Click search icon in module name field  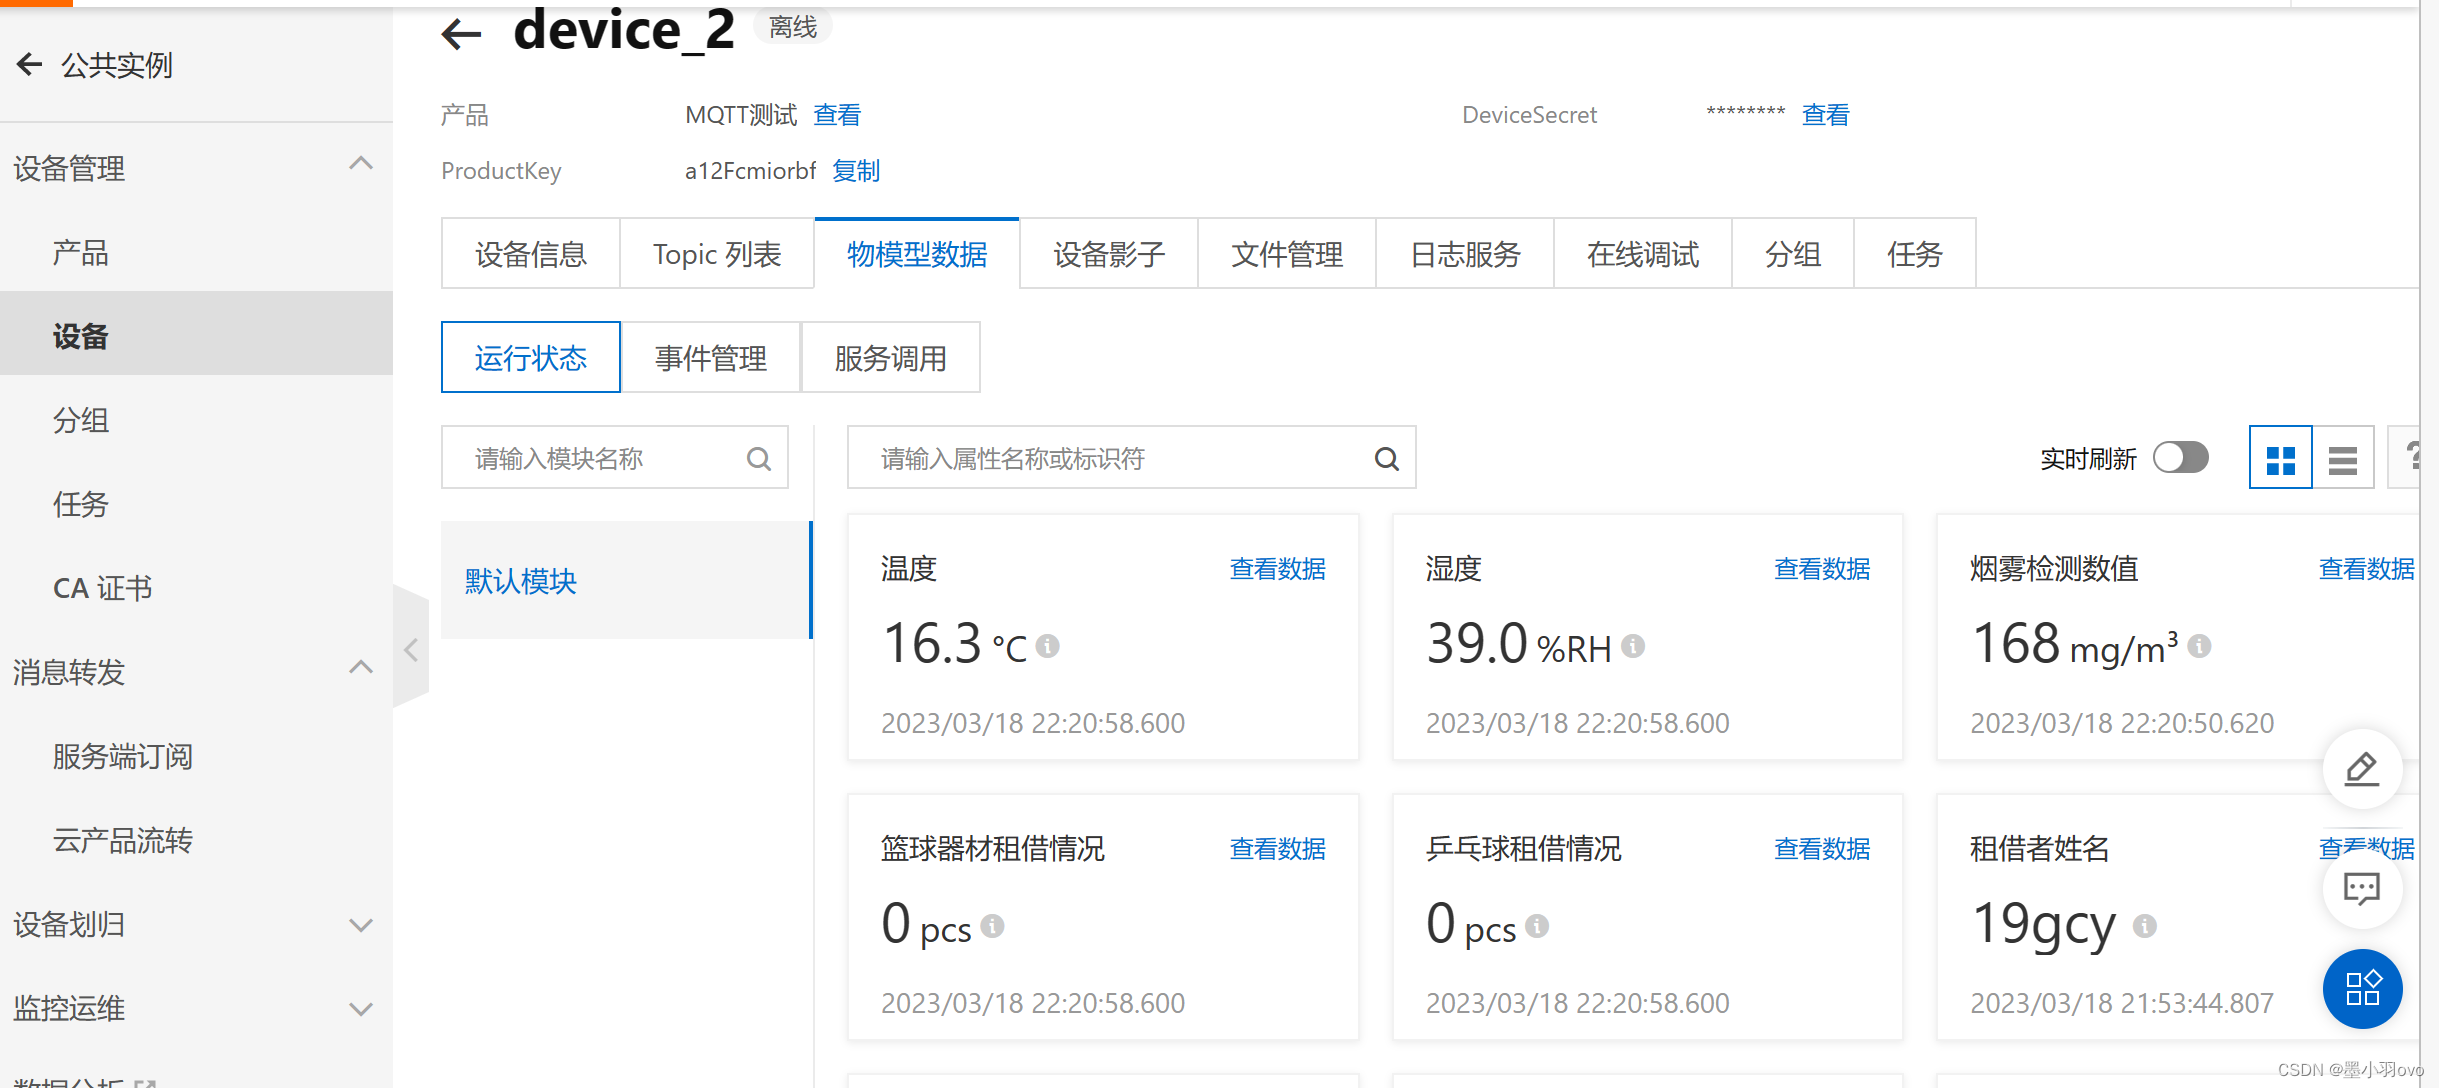point(759,459)
